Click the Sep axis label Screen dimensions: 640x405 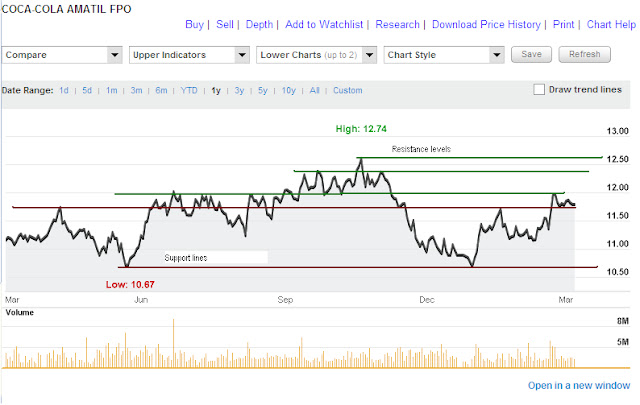click(285, 300)
